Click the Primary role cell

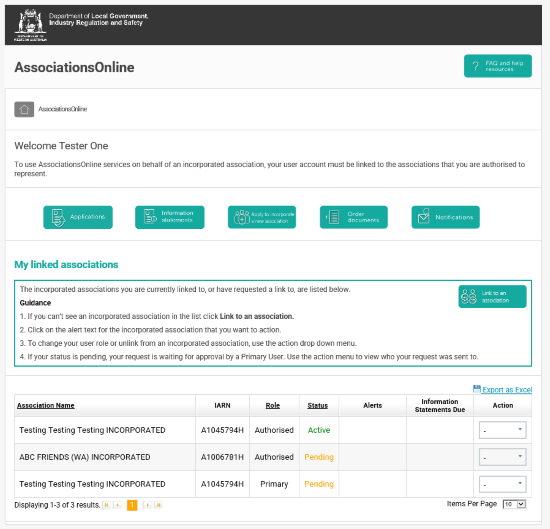[x=274, y=484]
